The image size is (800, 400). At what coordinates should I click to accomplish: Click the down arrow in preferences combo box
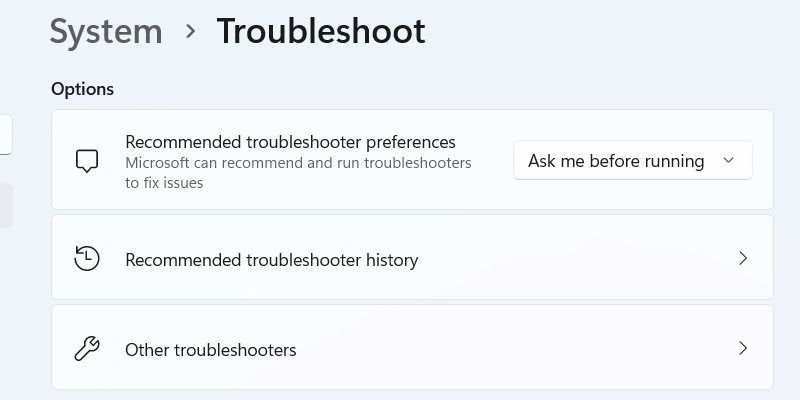pos(729,161)
